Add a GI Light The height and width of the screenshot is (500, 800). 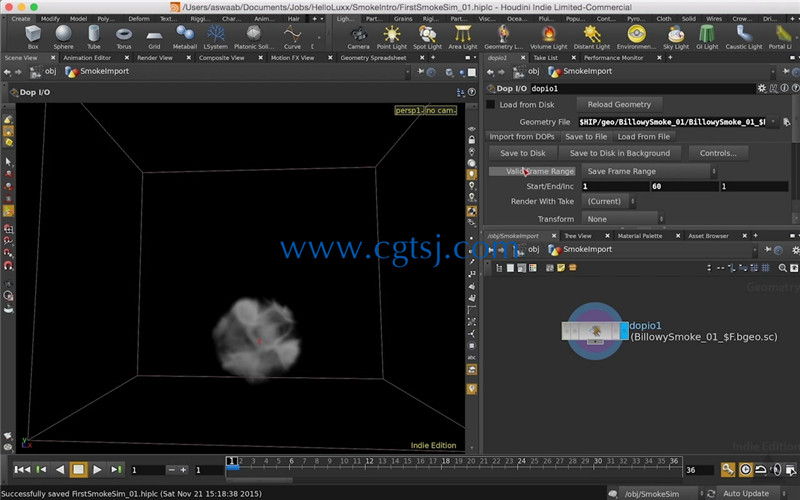pyautogui.click(x=707, y=37)
